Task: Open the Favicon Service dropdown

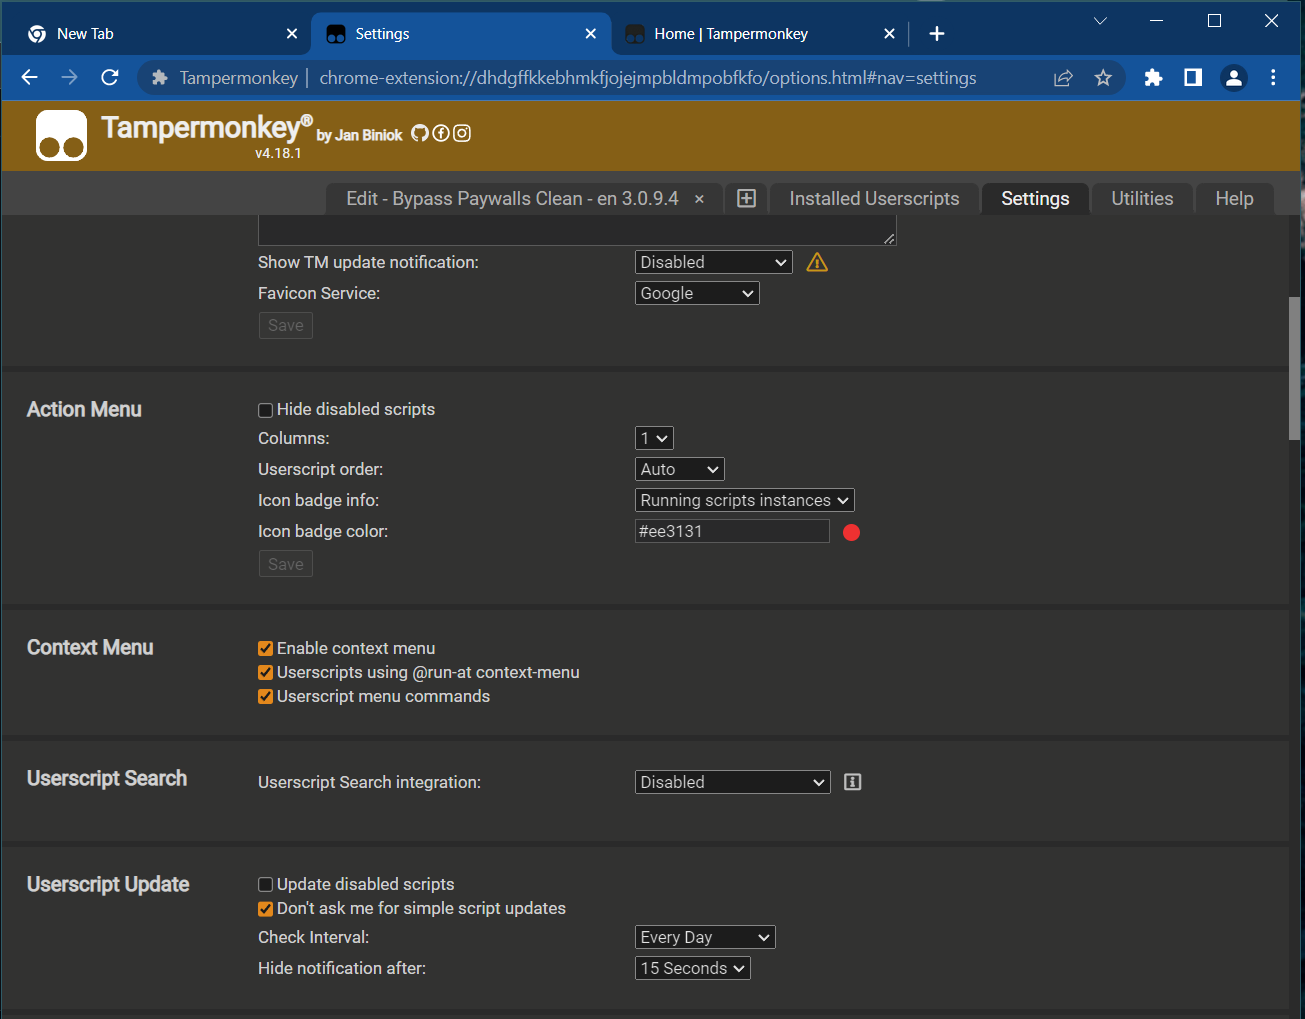Action: pos(697,293)
